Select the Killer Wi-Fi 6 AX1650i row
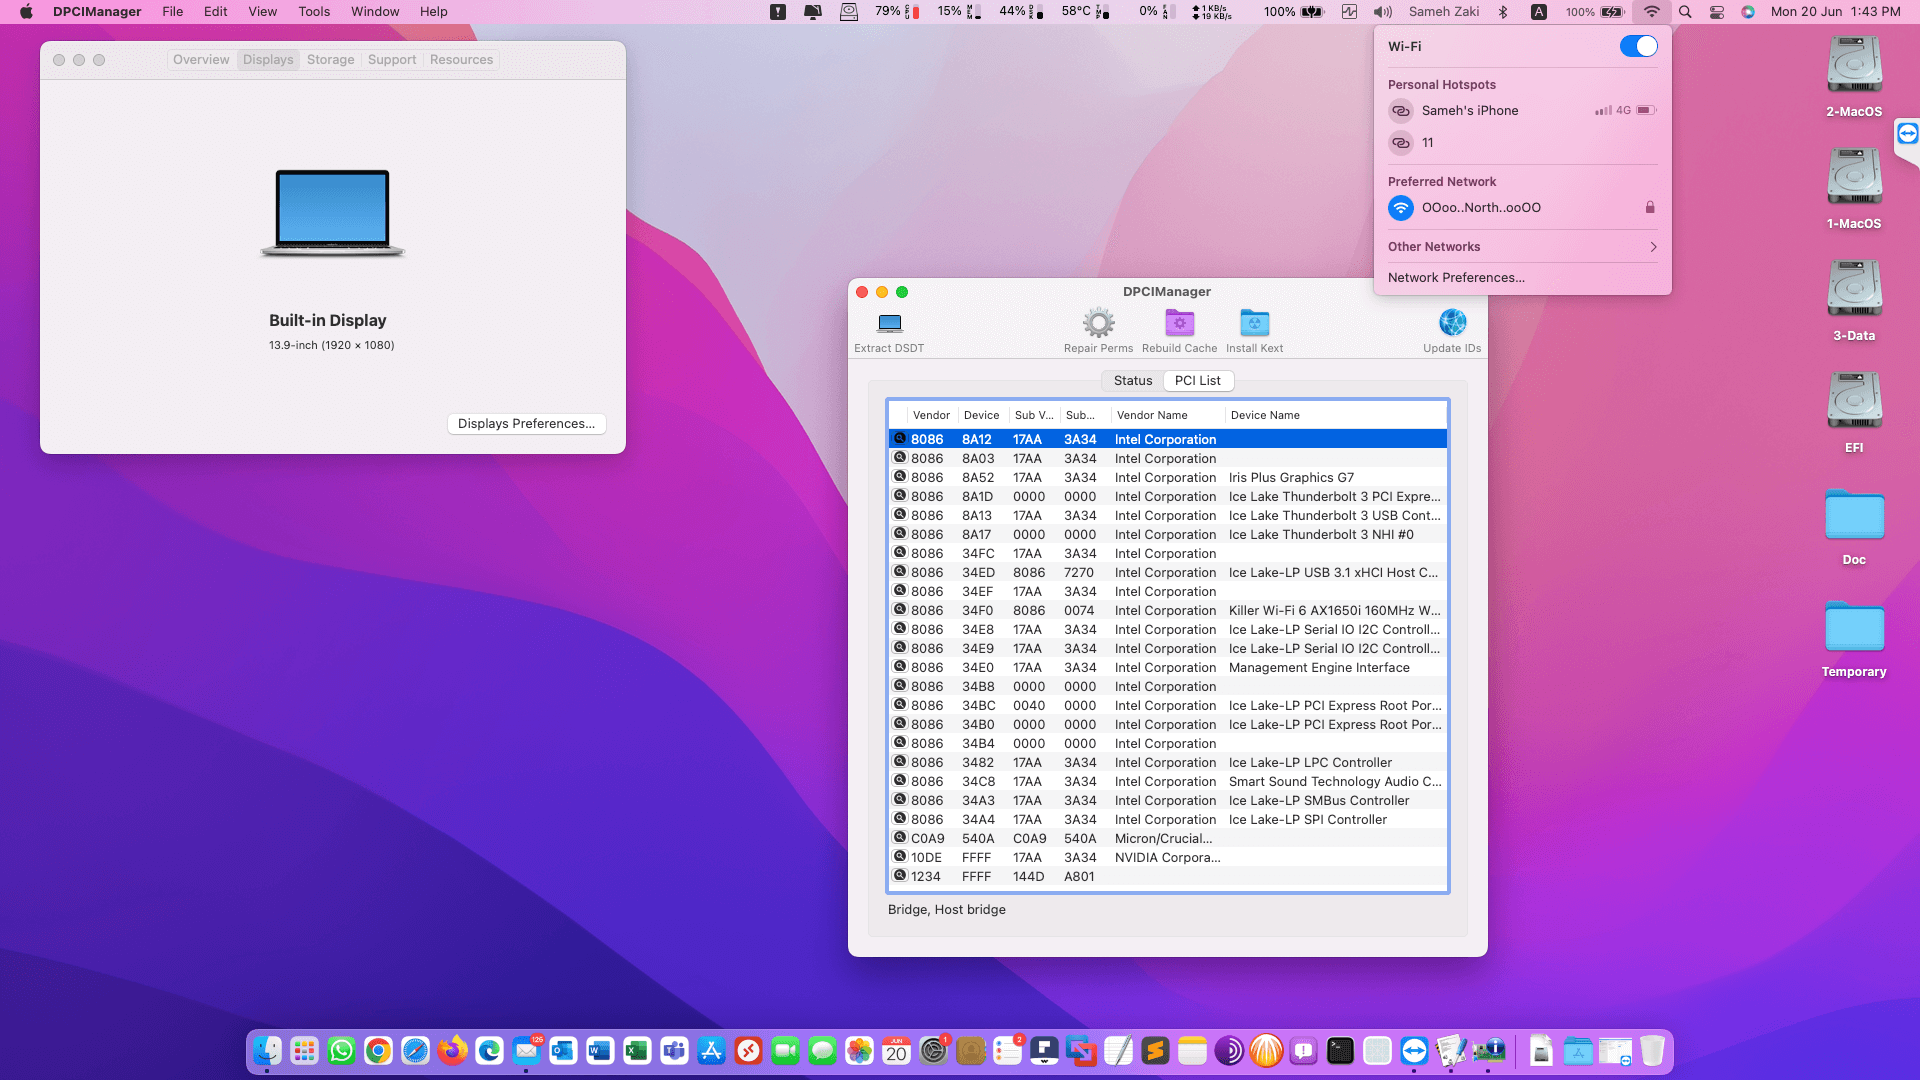This screenshot has height=1080, width=1920. [x=1168, y=610]
